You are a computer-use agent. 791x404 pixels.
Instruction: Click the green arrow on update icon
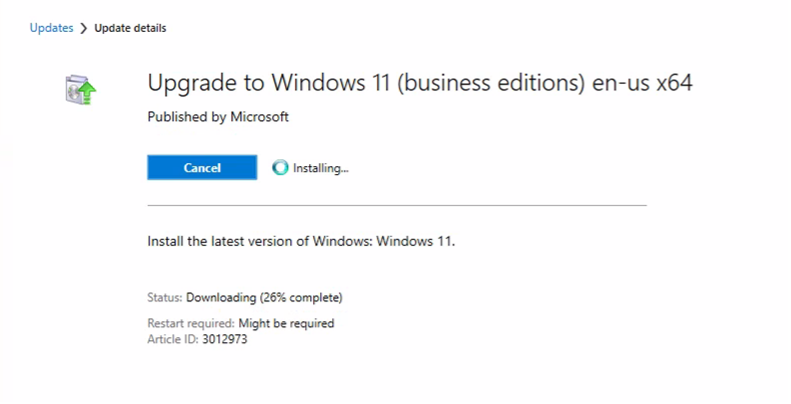[88, 93]
